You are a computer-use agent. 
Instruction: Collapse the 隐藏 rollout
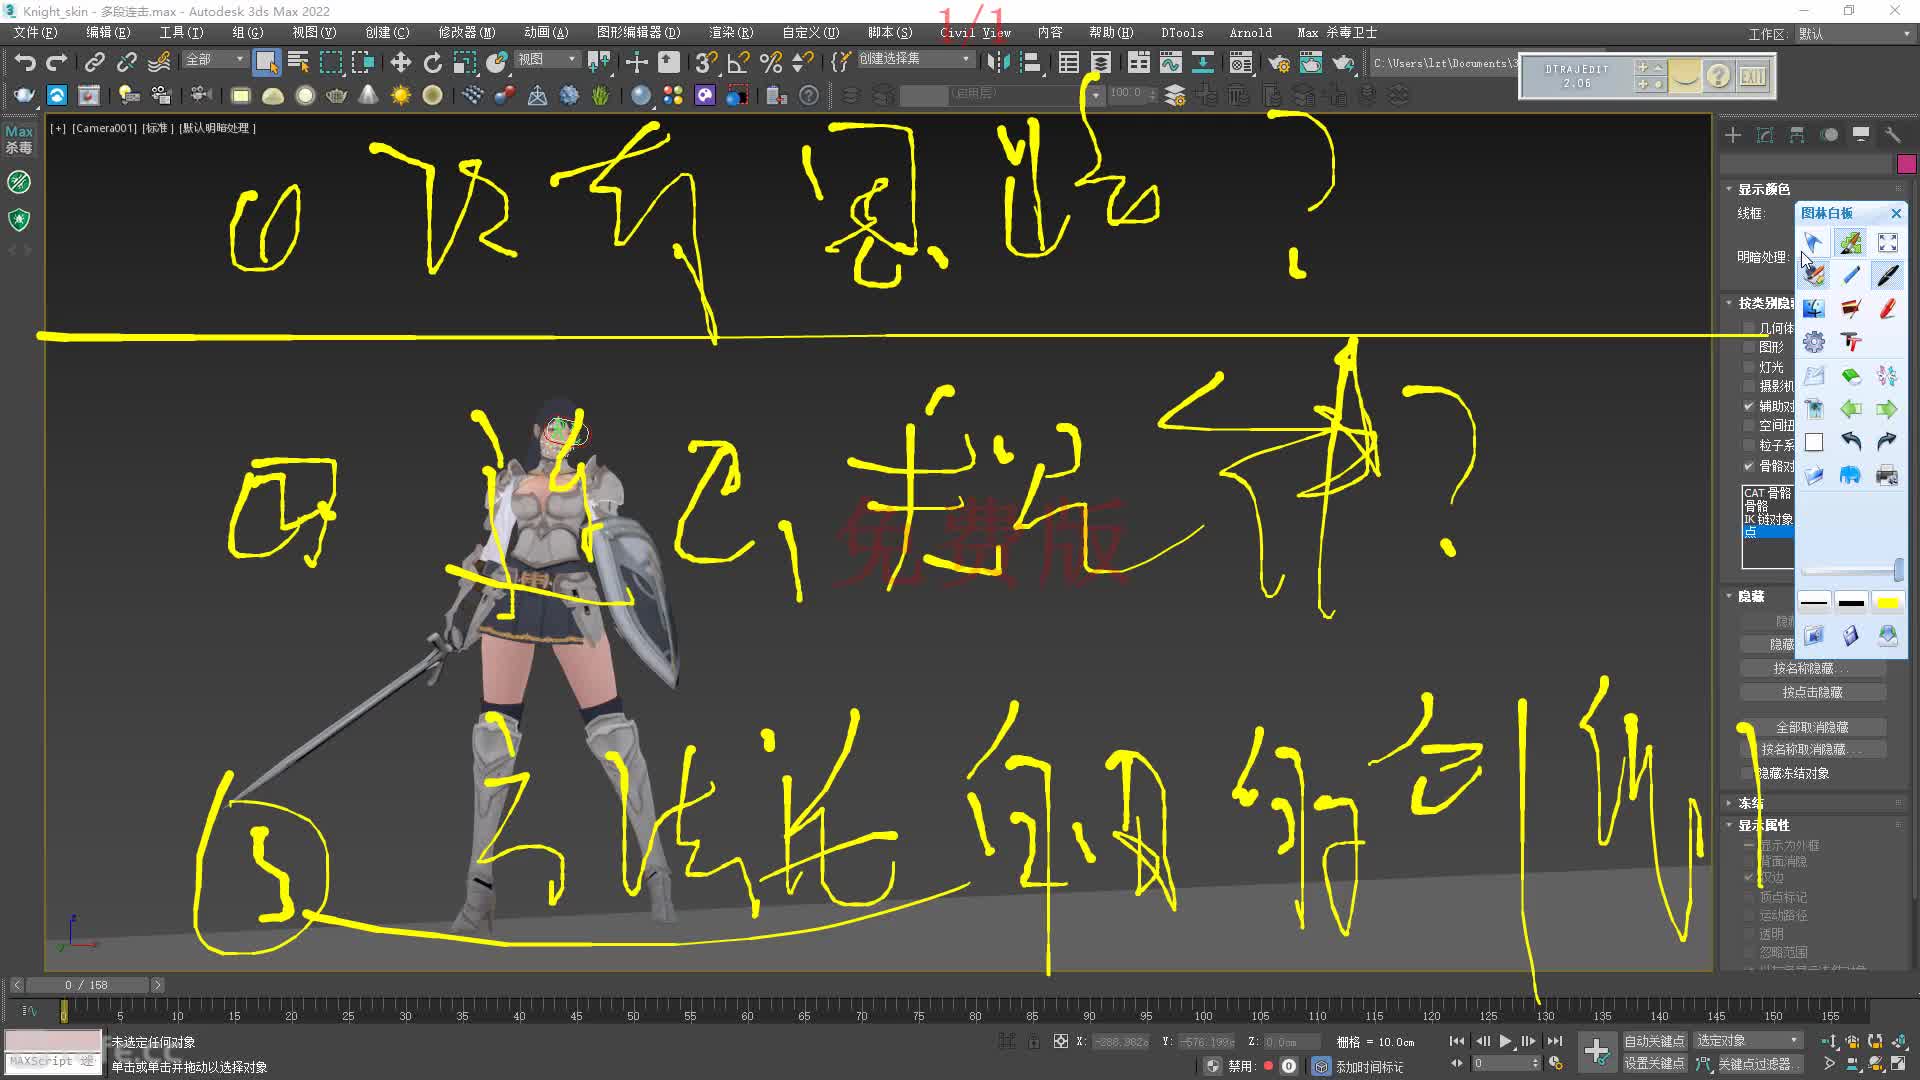[1751, 596]
